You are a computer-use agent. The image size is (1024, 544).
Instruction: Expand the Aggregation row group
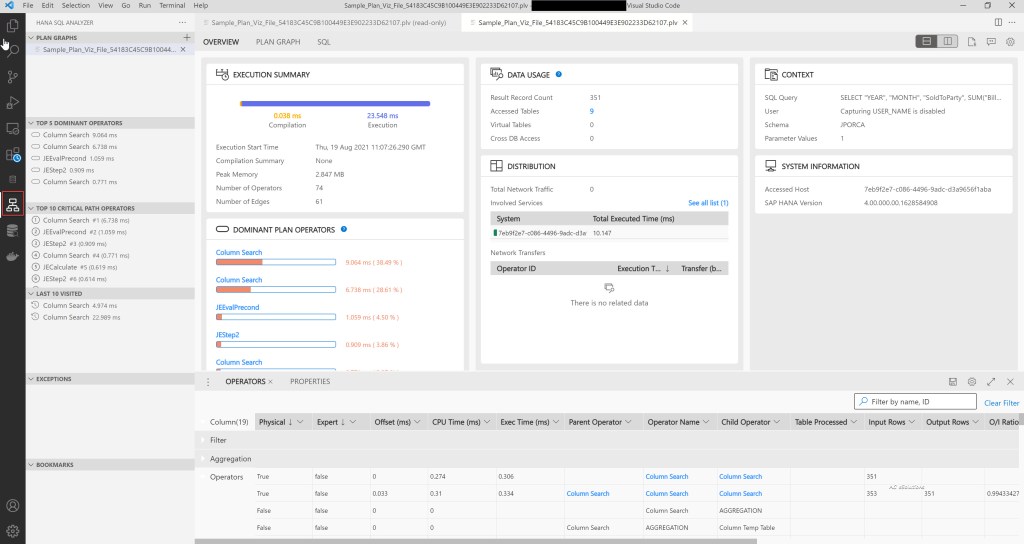coord(203,458)
